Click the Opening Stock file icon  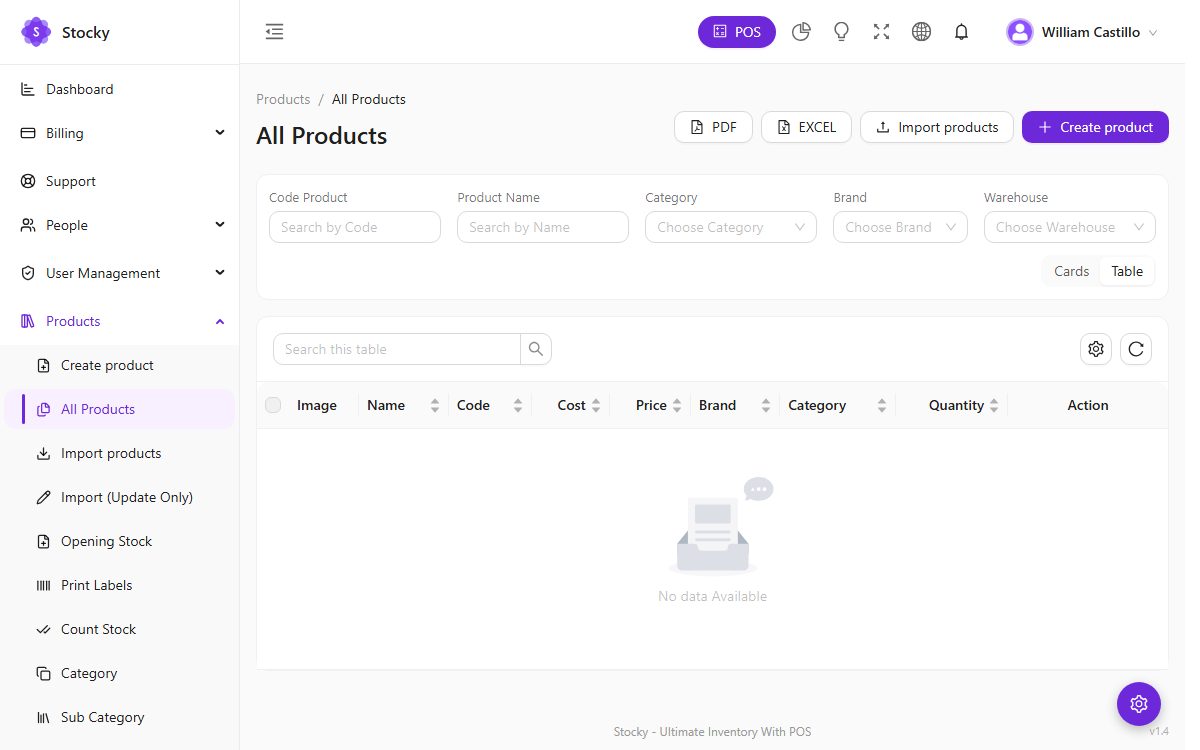point(43,541)
